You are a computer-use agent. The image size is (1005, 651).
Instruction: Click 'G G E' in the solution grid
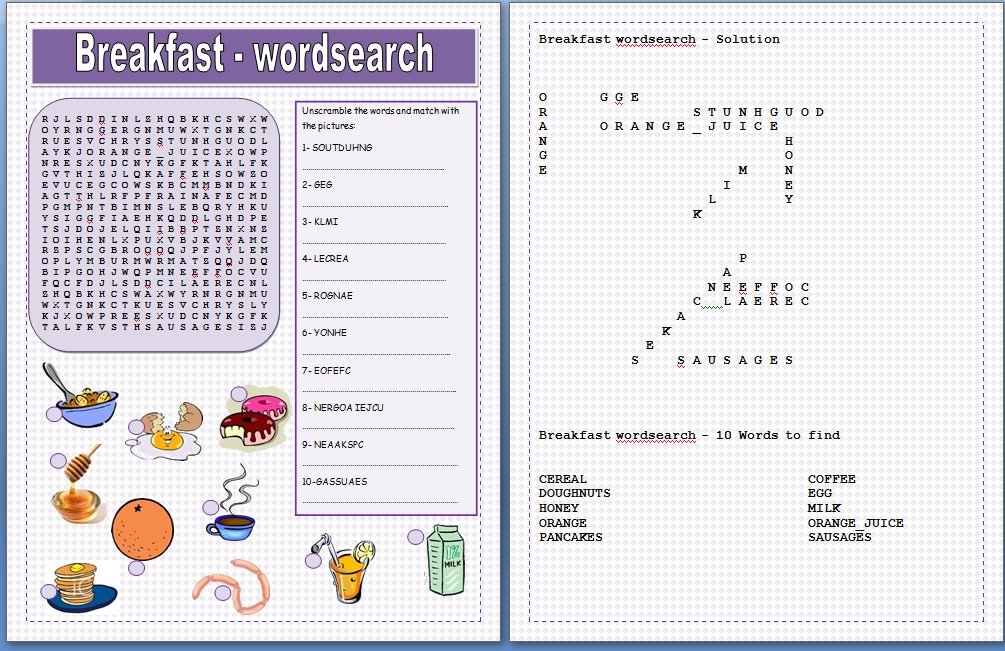click(619, 97)
